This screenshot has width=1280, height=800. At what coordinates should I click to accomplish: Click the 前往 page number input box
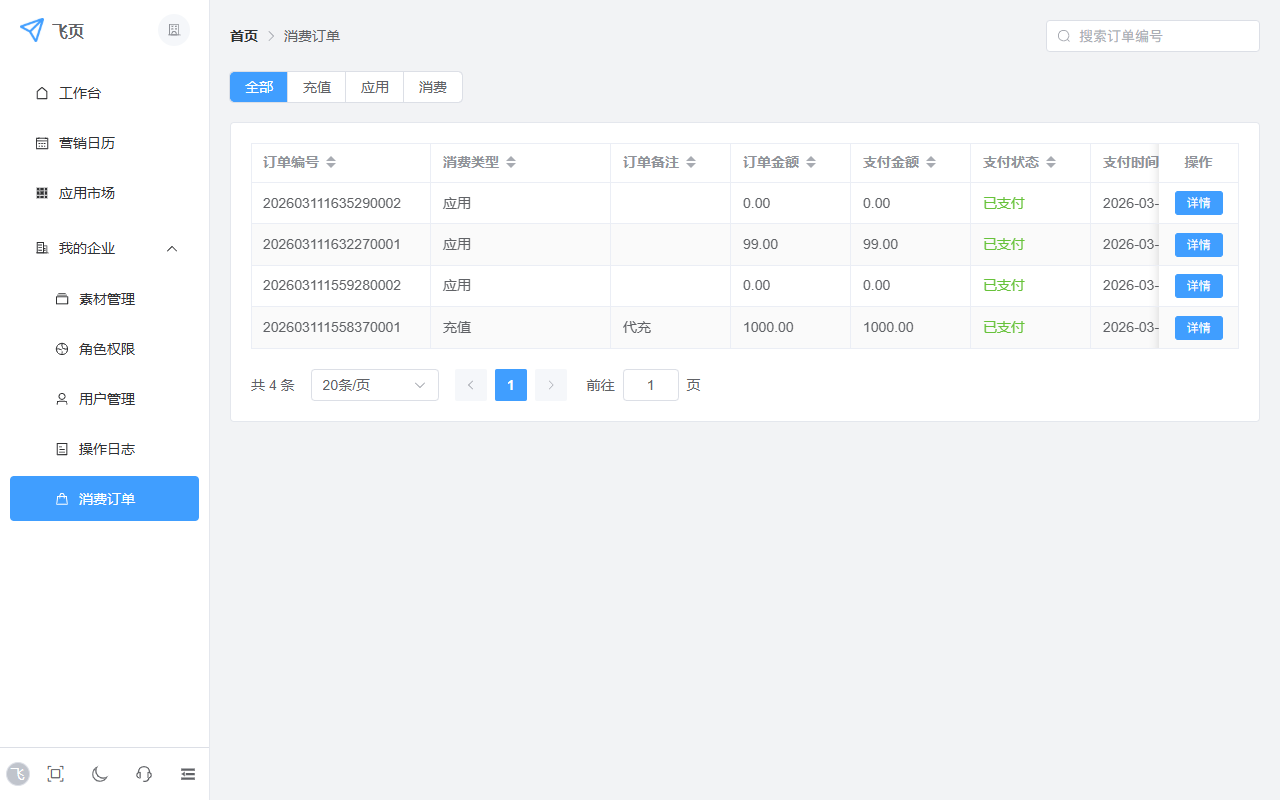(x=650, y=385)
